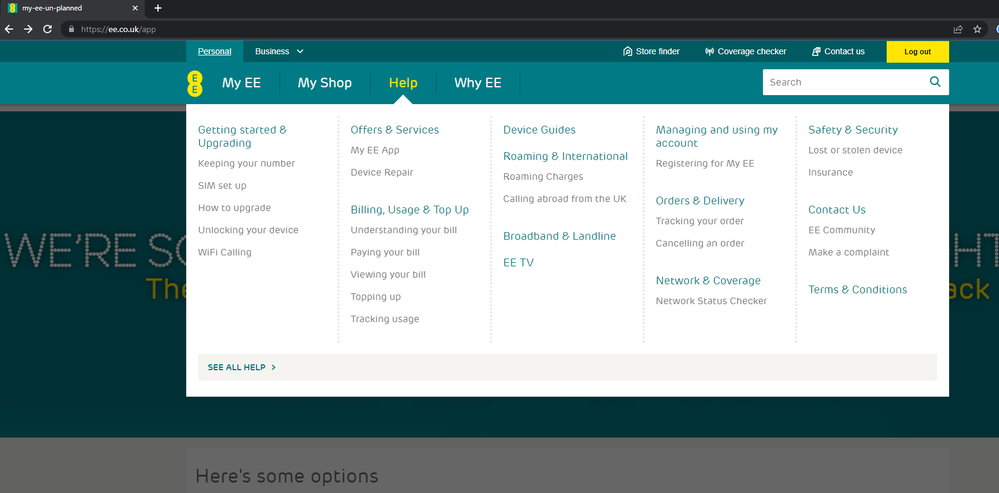Open a new browser tab
The height and width of the screenshot is (493, 999).
pos(158,8)
